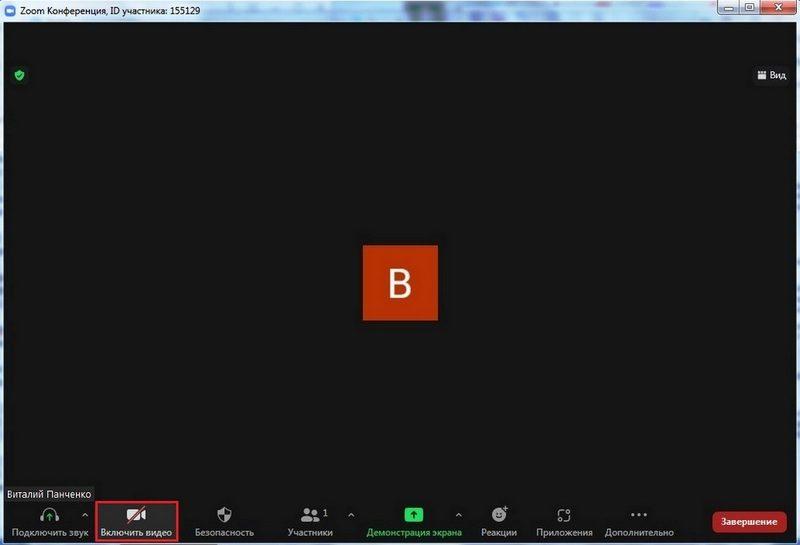
Task: Open the Безопасность security shield menu
Action: 224,522
